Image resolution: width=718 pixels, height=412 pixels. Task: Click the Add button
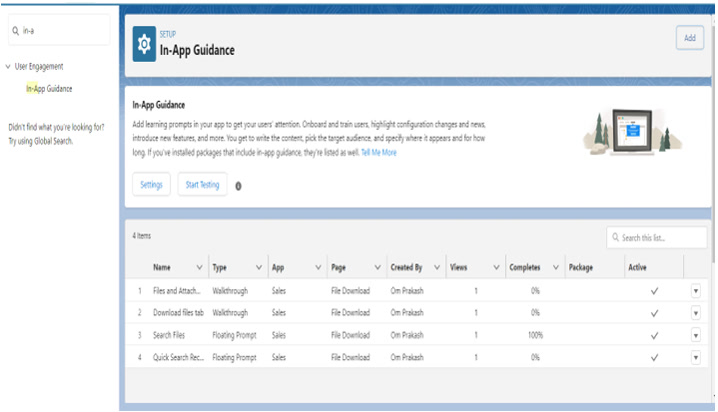(688, 38)
